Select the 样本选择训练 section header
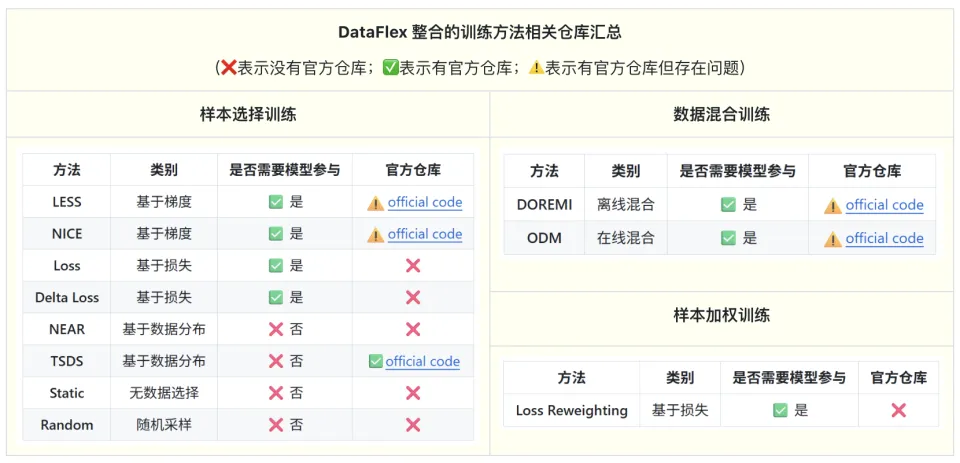 coord(248,114)
